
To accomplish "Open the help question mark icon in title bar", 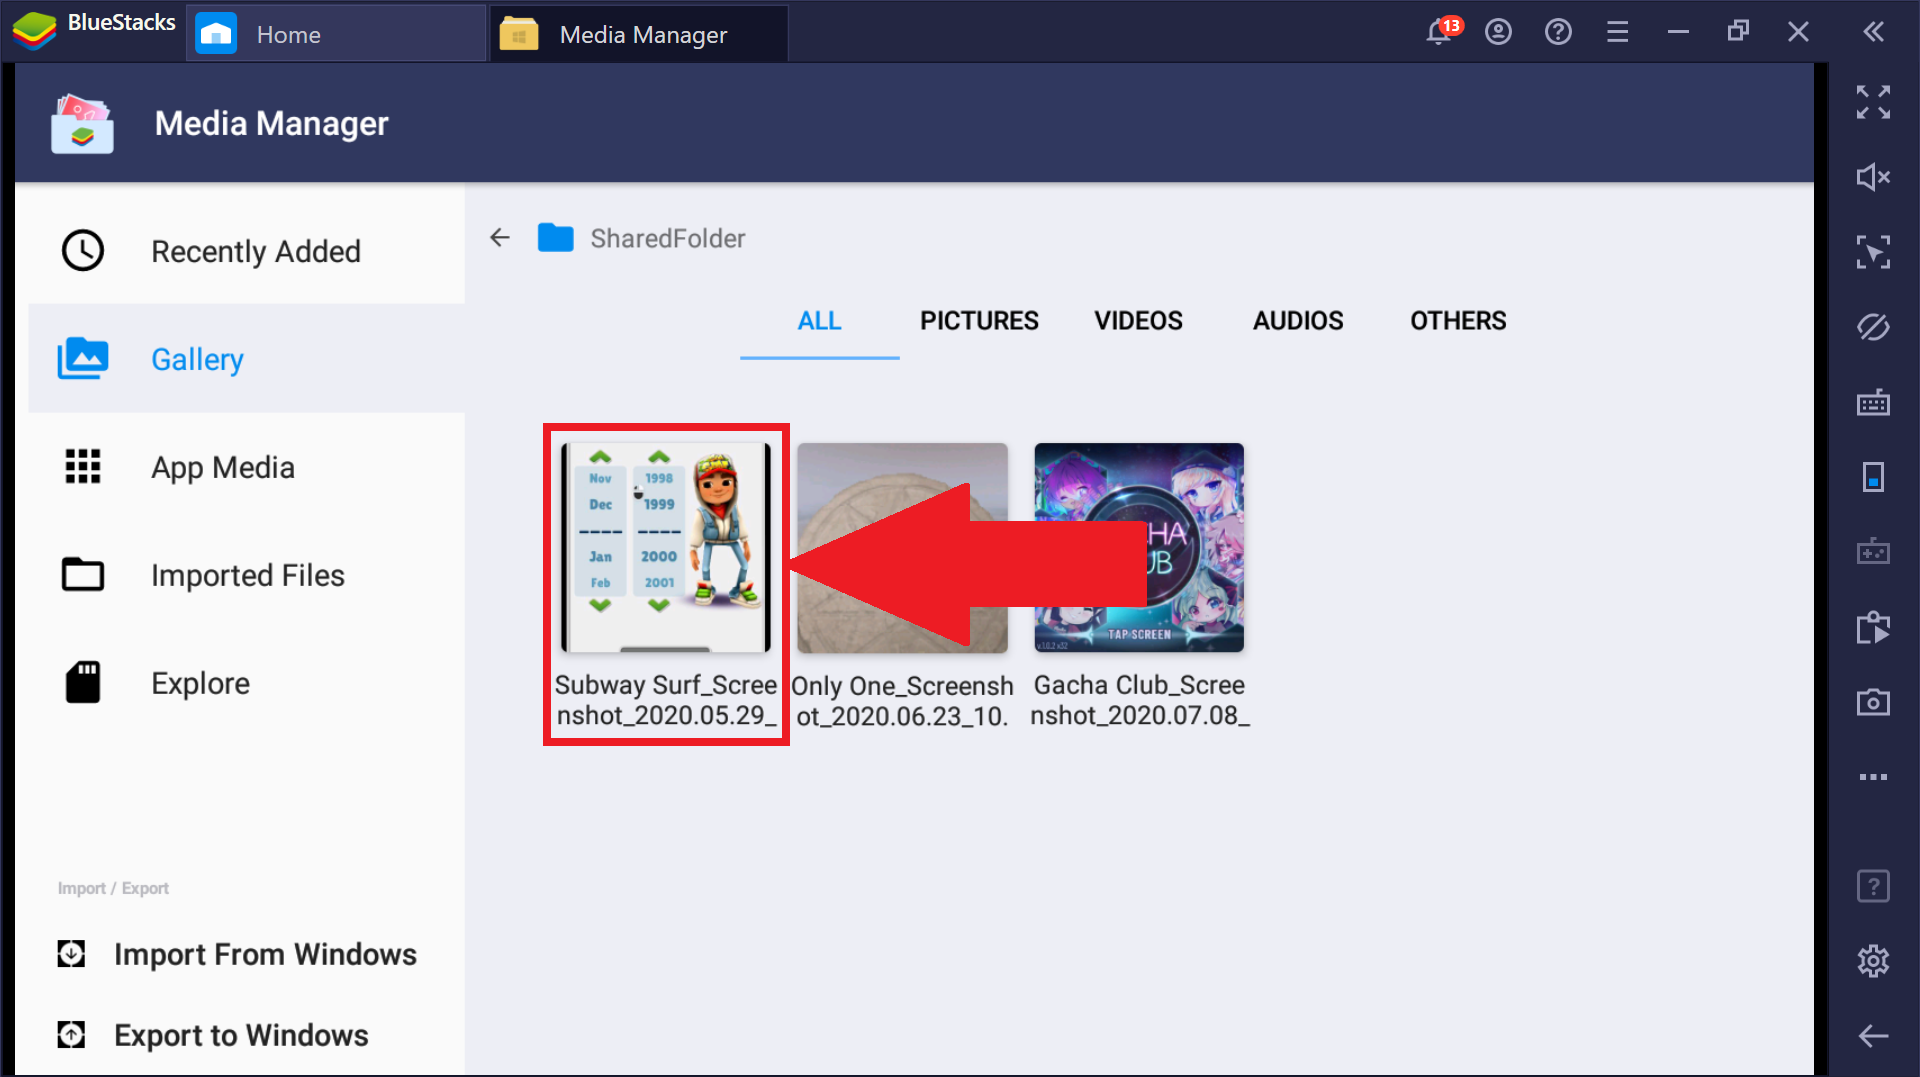I will pyautogui.click(x=1558, y=32).
